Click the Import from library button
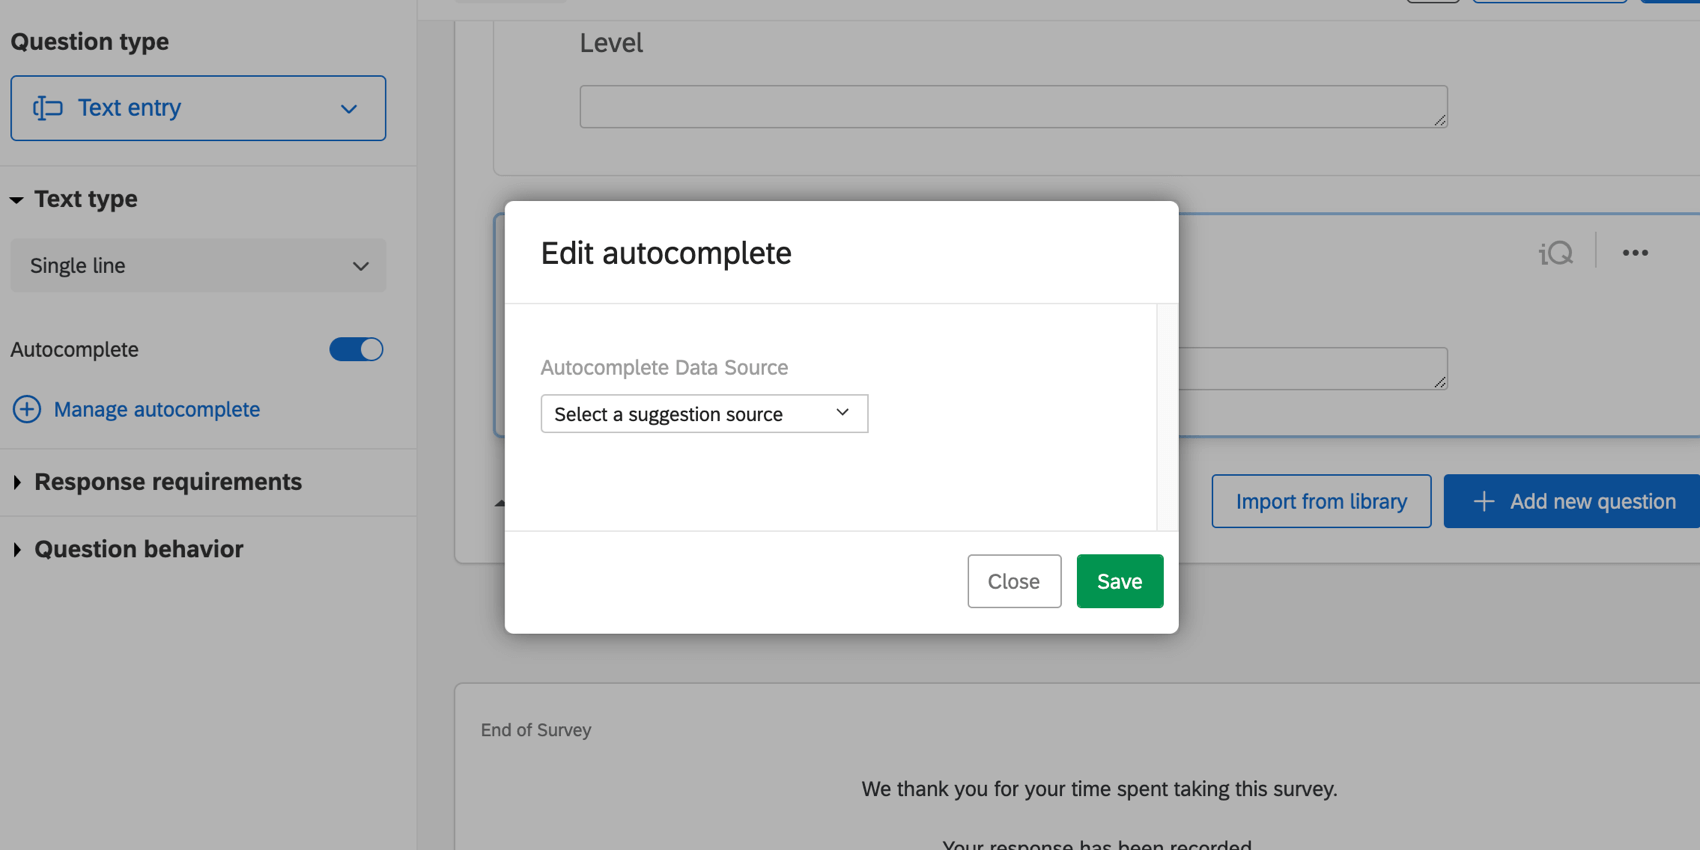Image resolution: width=1700 pixels, height=850 pixels. pos(1321,501)
